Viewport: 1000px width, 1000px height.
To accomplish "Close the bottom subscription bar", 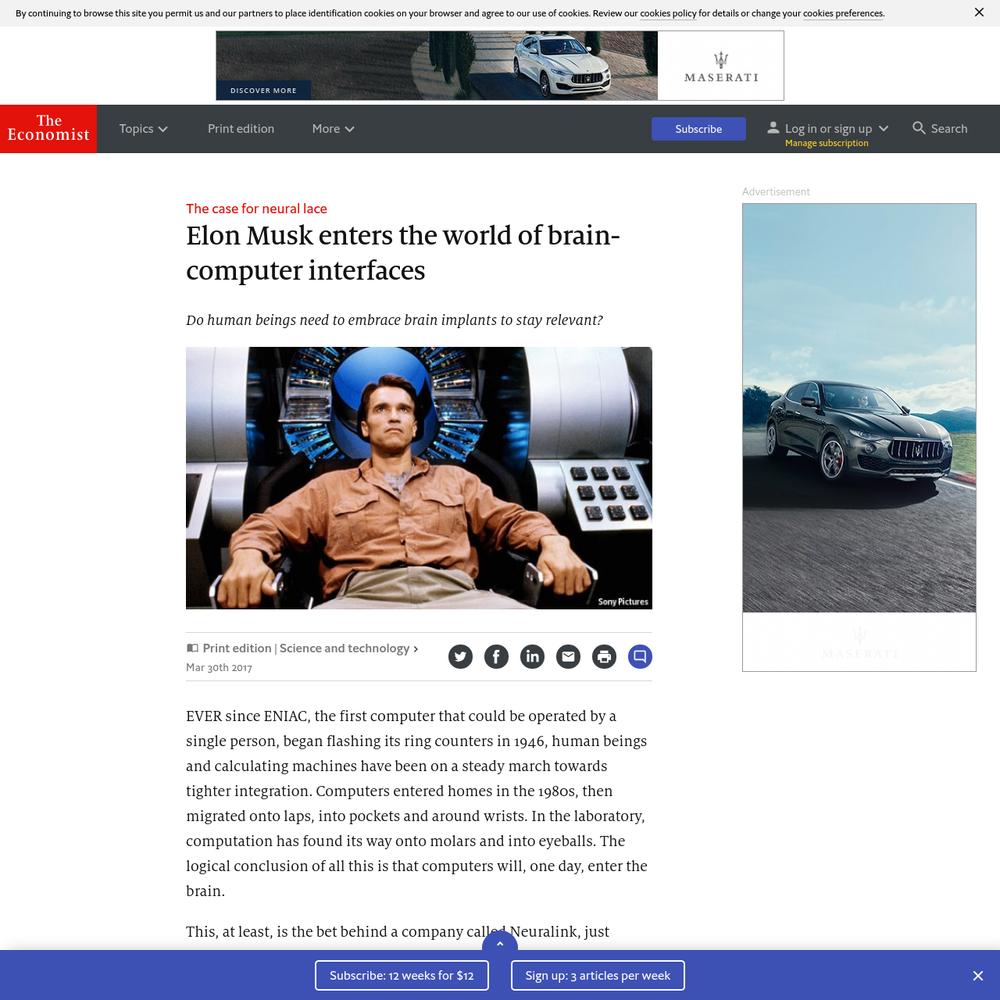I will (x=978, y=976).
